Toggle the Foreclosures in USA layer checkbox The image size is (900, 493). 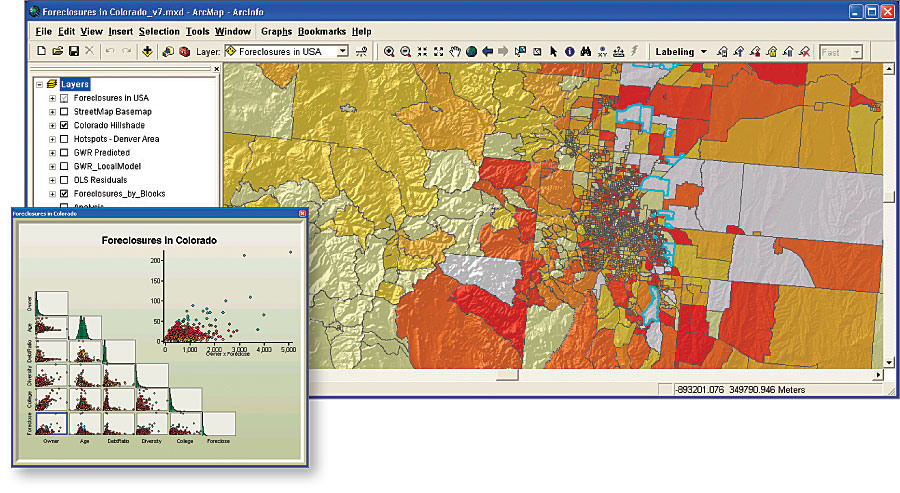[x=64, y=98]
